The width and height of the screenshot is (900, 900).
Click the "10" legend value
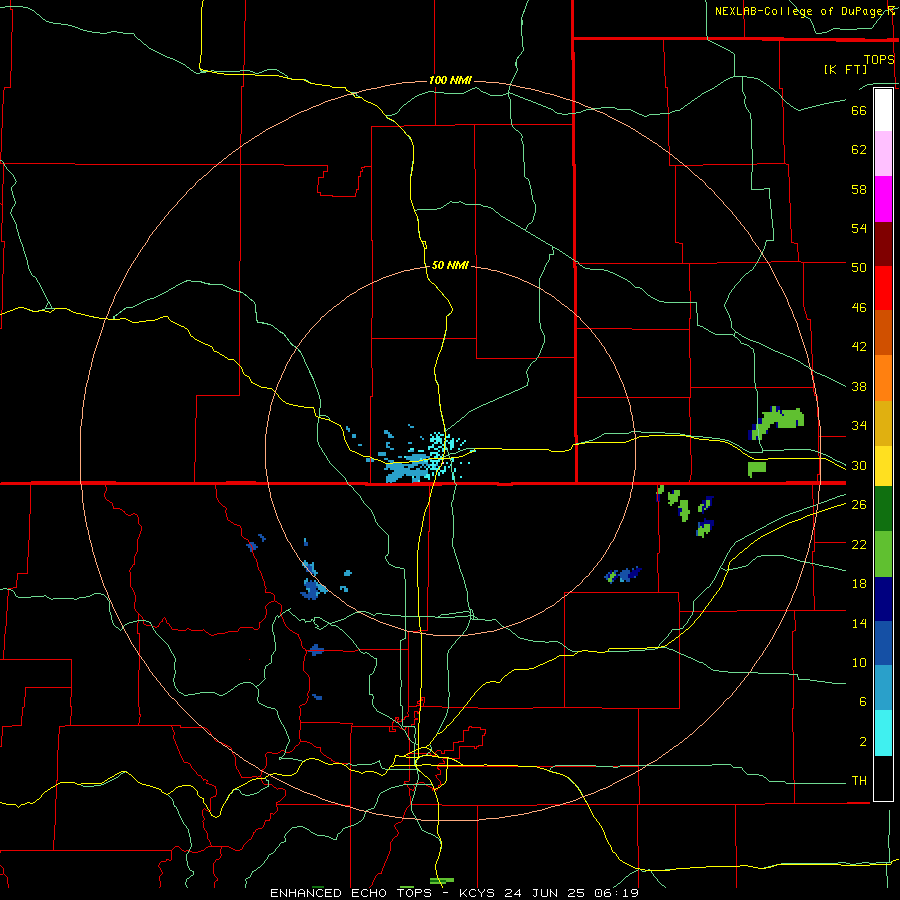point(859,662)
